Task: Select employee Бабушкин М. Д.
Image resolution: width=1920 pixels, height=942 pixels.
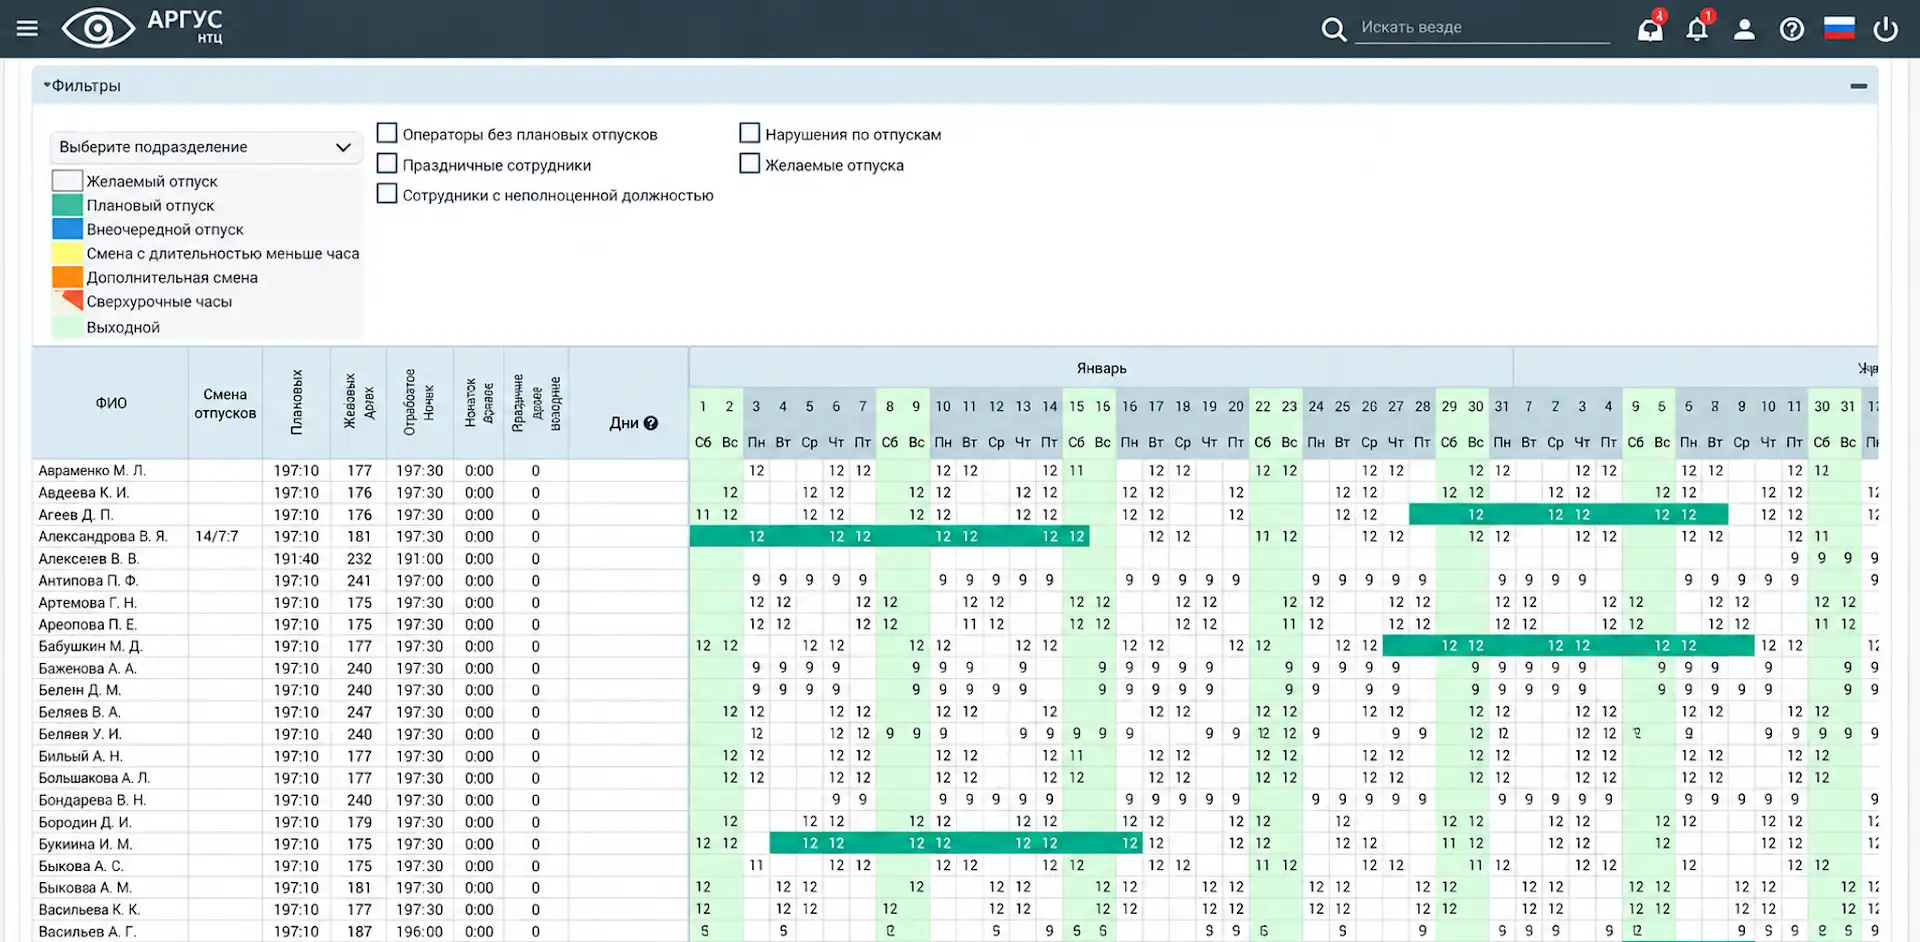Action: pos(90,646)
